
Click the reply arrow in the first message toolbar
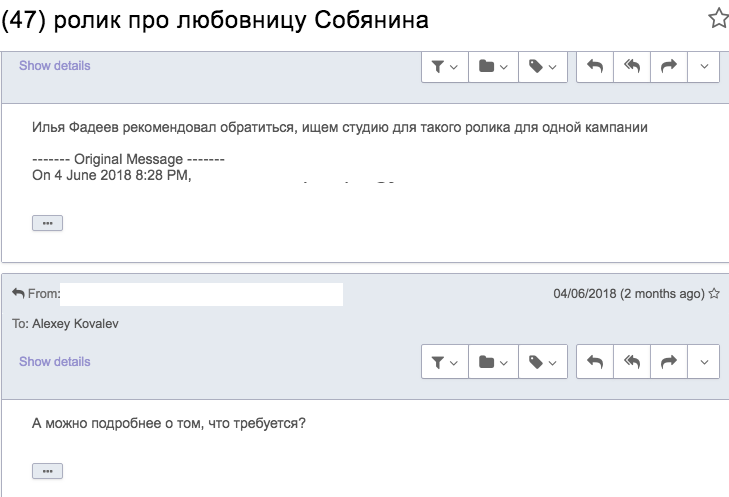point(595,67)
